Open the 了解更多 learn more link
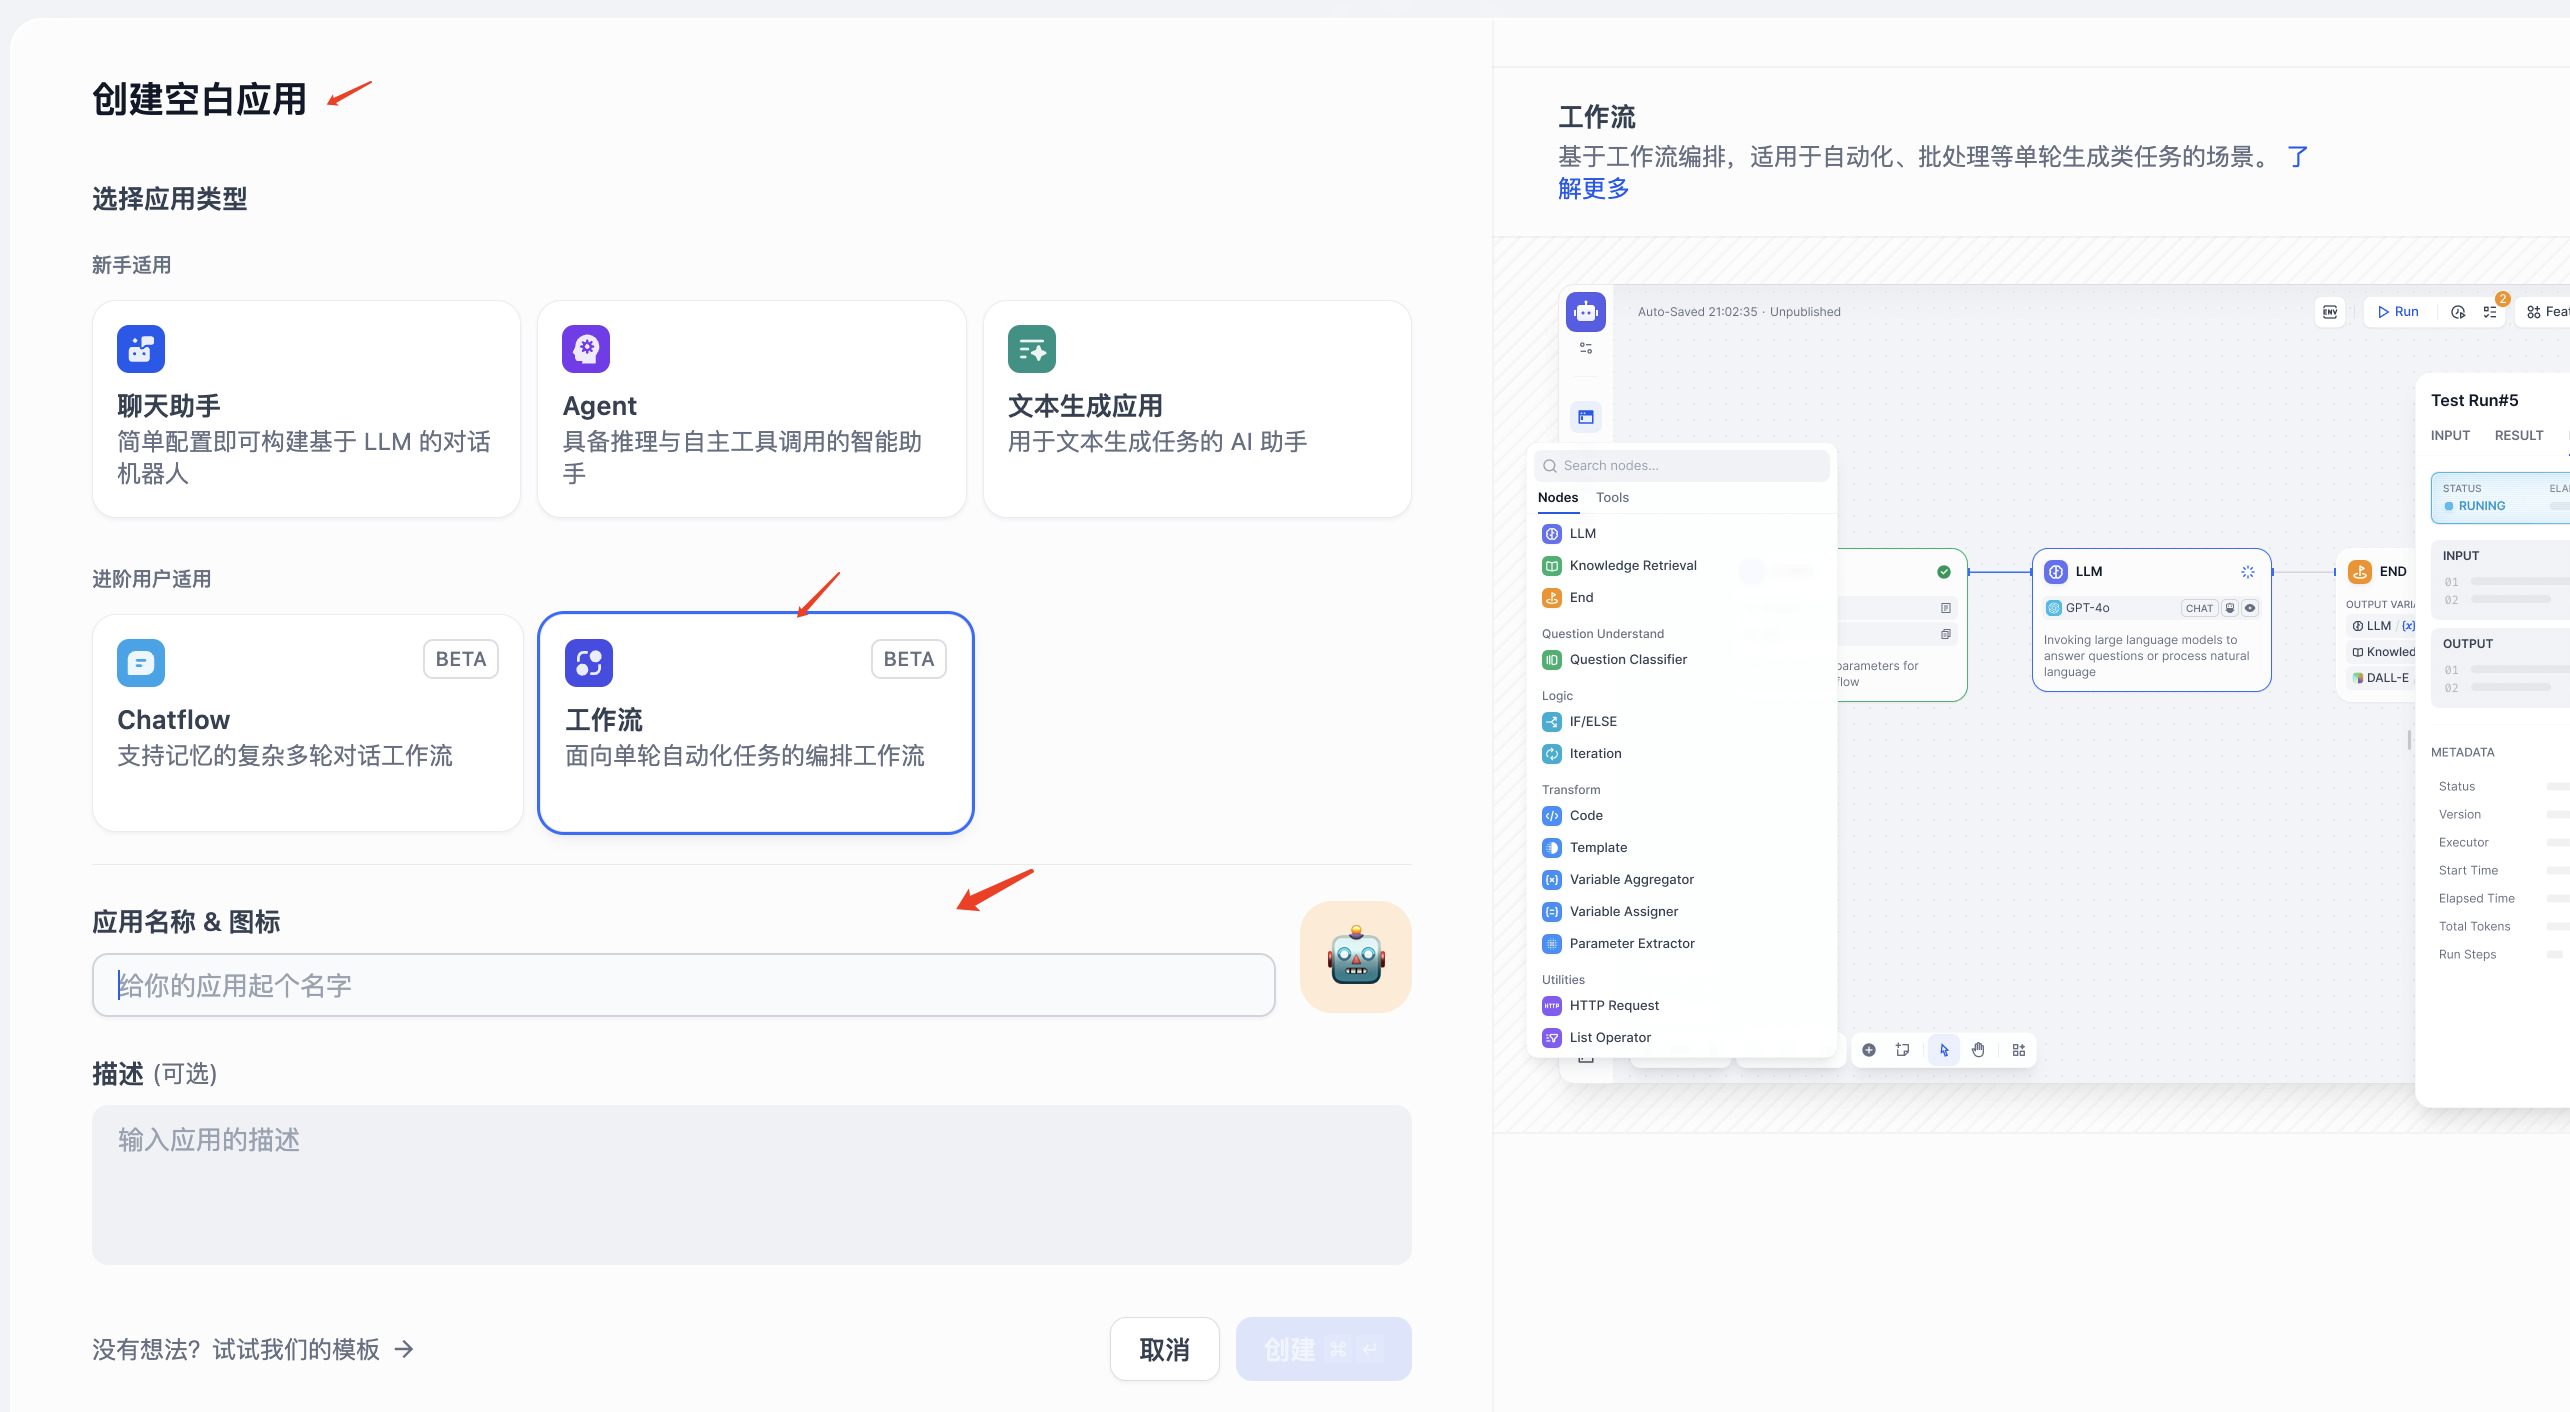This screenshot has height=1412, width=2570. coord(1594,189)
